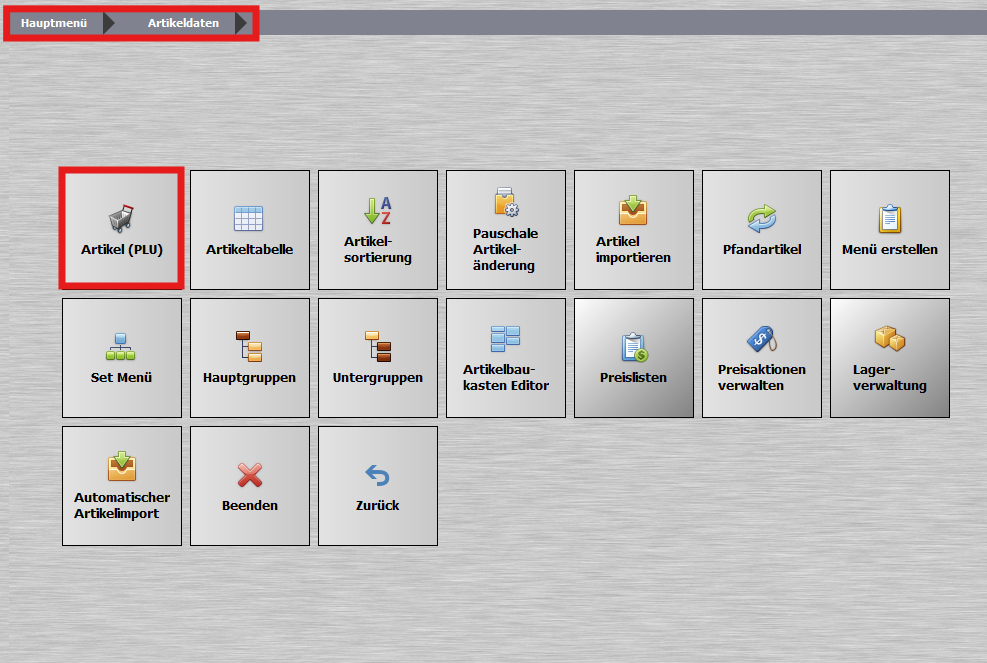Open the Pfandartikel recycle arrows tile
This screenshot has width=987, height=663.
[x=762, y=230]
